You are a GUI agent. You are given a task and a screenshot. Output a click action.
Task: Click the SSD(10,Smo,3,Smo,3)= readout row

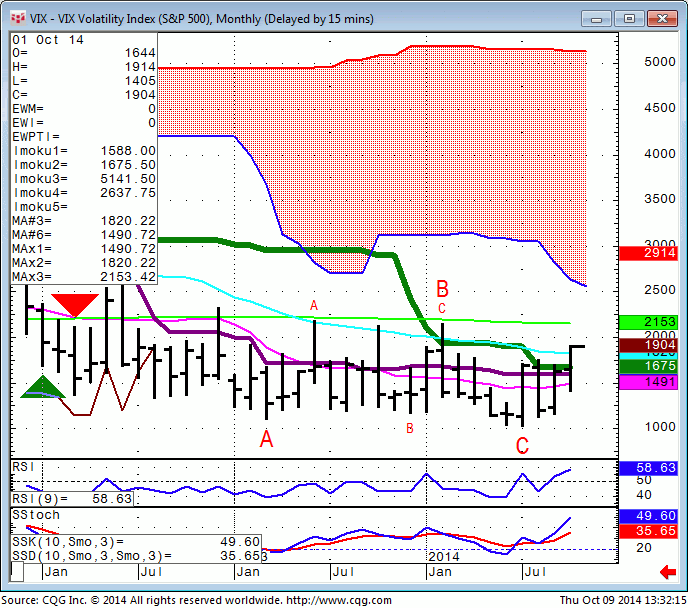pos(136,556)
